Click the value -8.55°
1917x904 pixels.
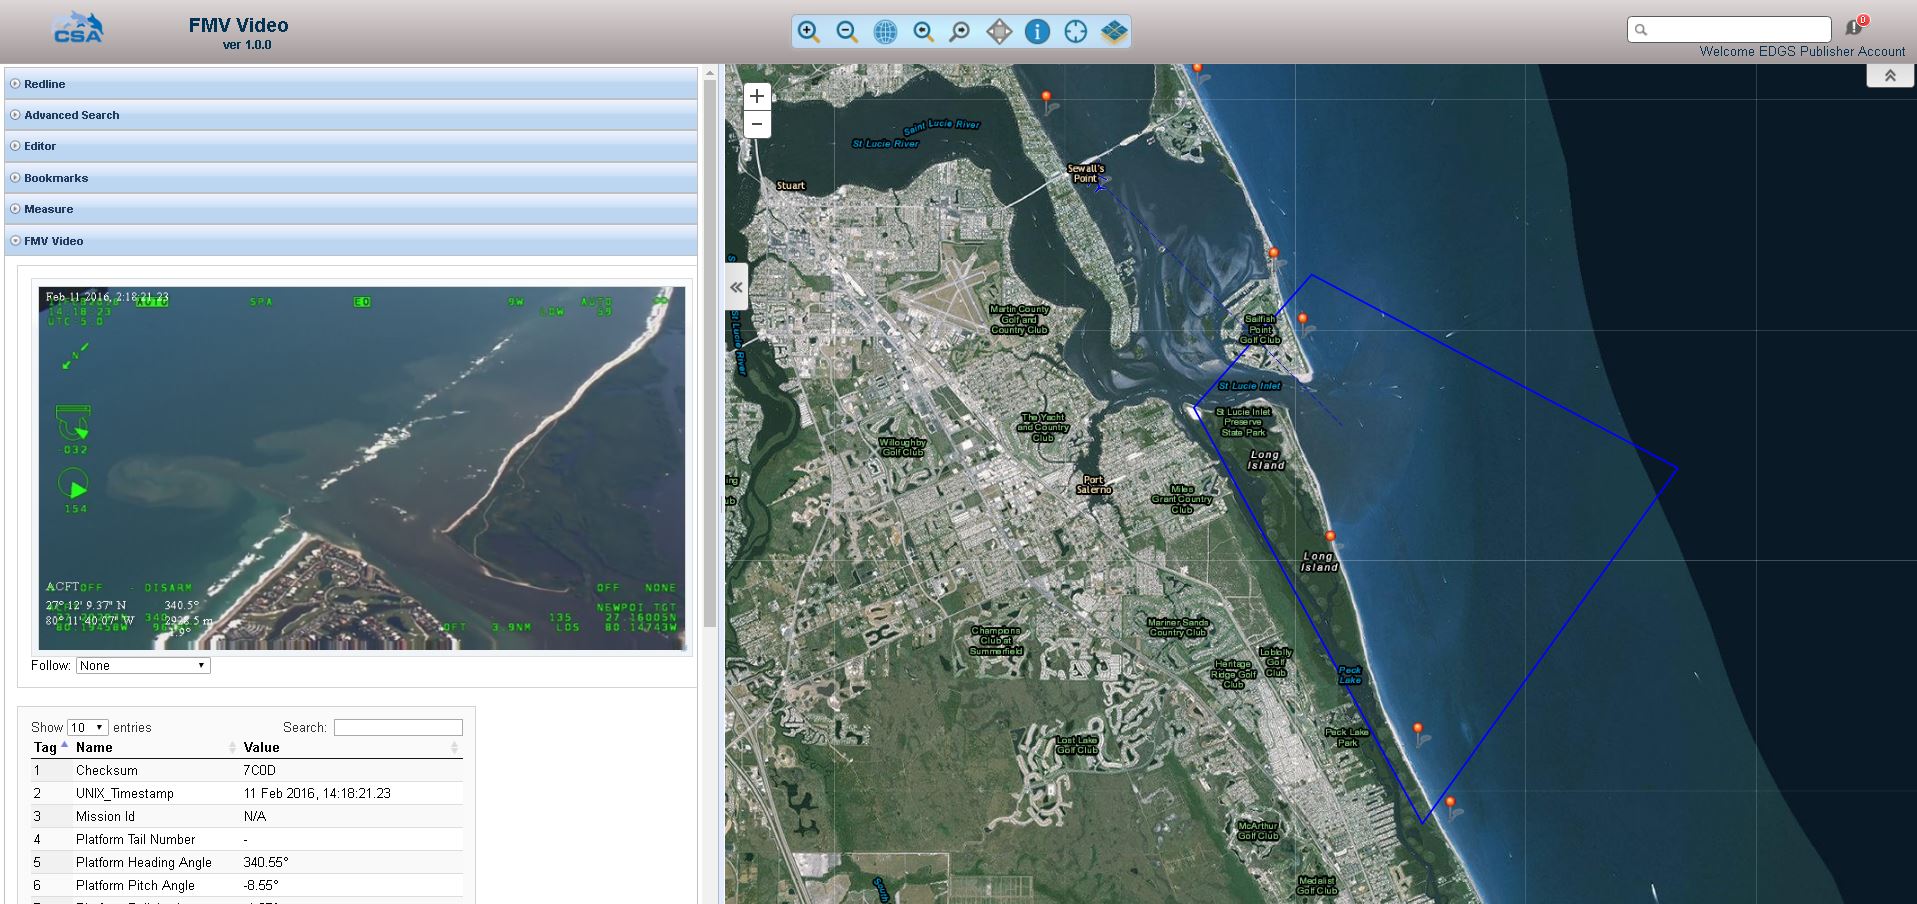coord(261,885)
